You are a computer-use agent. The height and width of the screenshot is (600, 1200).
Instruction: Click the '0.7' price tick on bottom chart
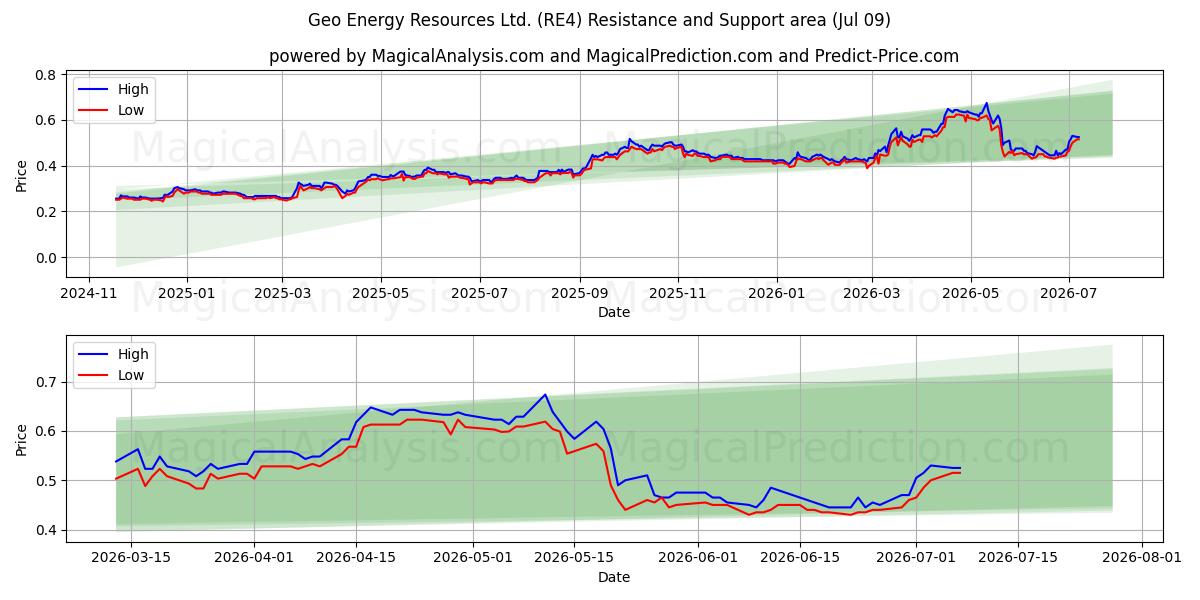tap(44, 382)
